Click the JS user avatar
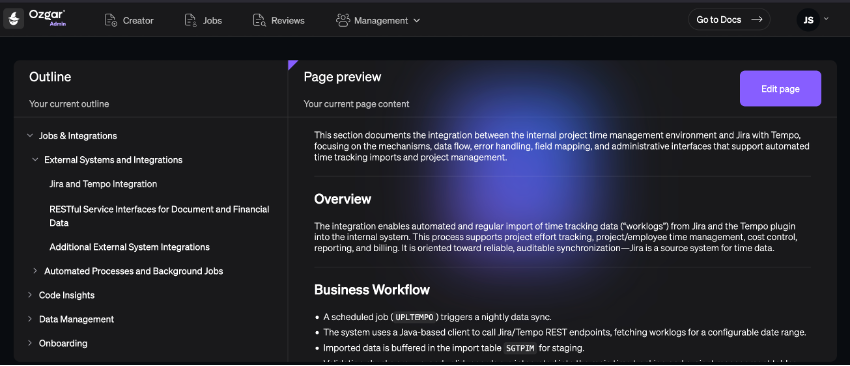 [x=808, y=20]
